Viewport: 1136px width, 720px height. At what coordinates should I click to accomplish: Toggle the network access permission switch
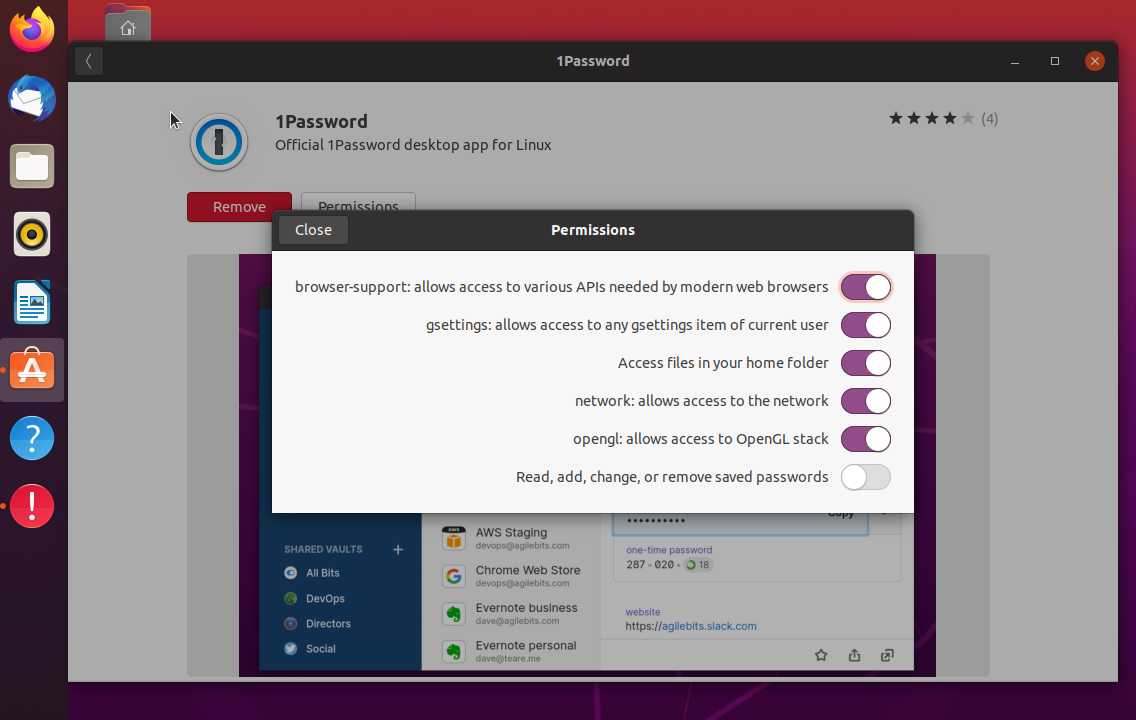pos(865,401)
